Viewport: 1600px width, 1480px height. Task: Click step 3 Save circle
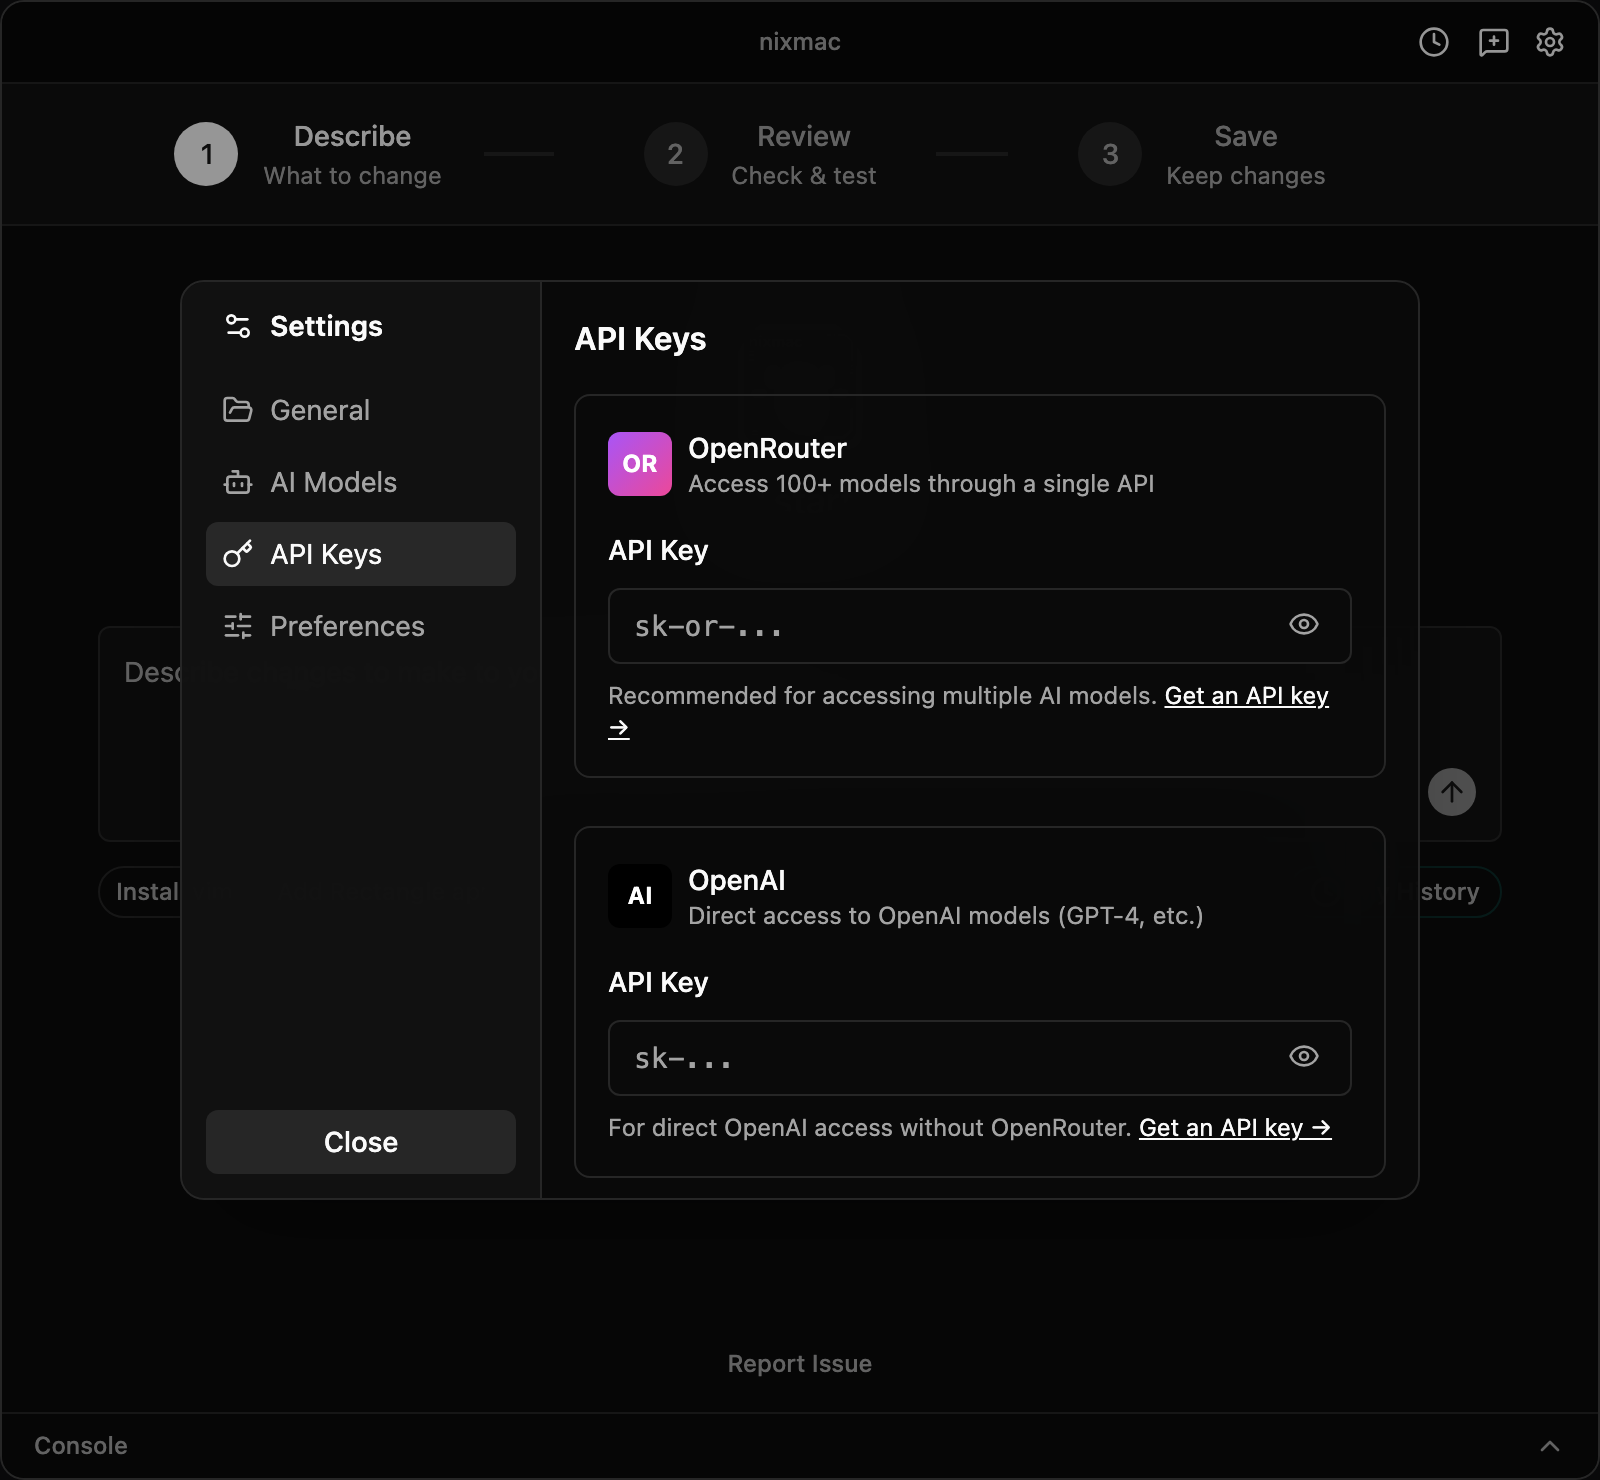[x=1110, y=154]
